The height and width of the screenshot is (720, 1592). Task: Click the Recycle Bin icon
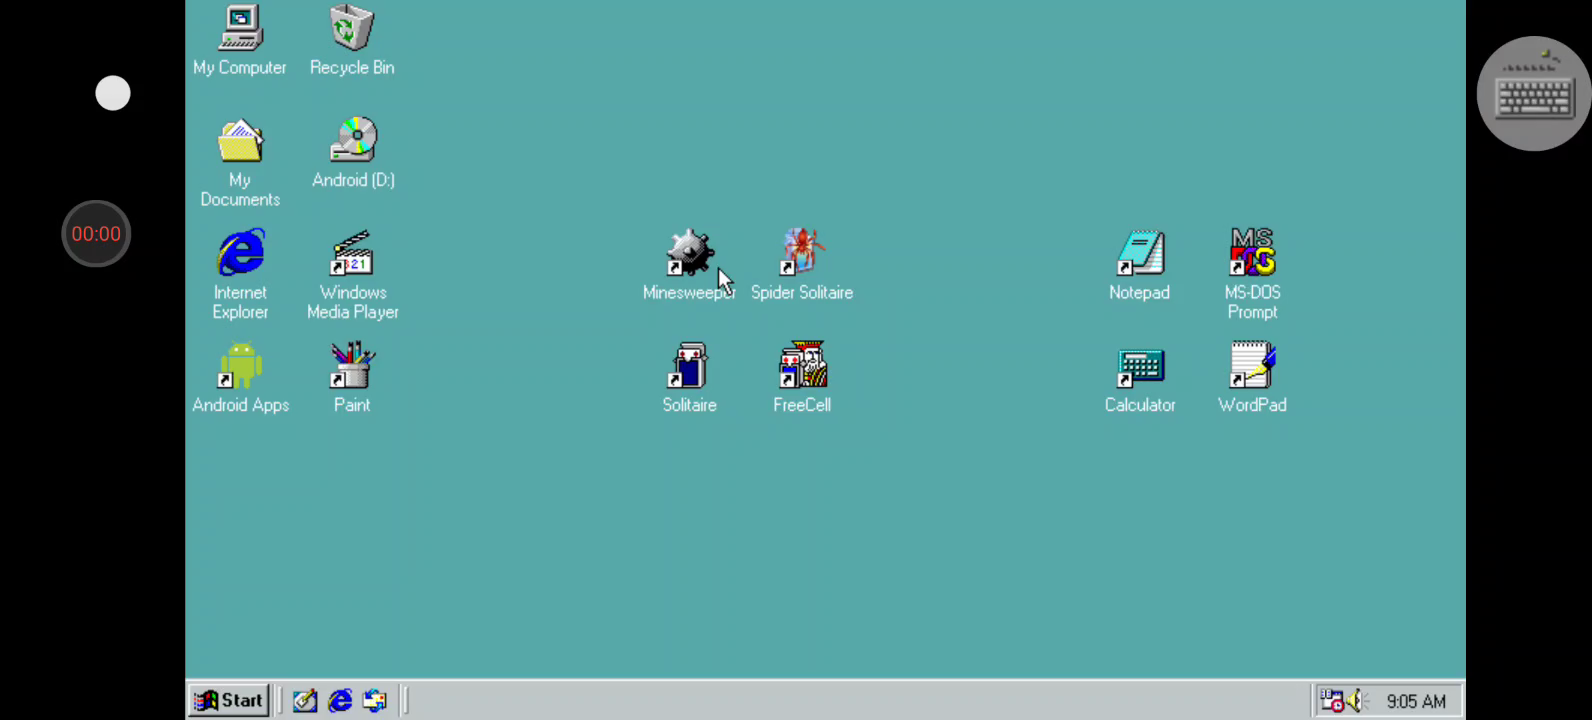352,29
